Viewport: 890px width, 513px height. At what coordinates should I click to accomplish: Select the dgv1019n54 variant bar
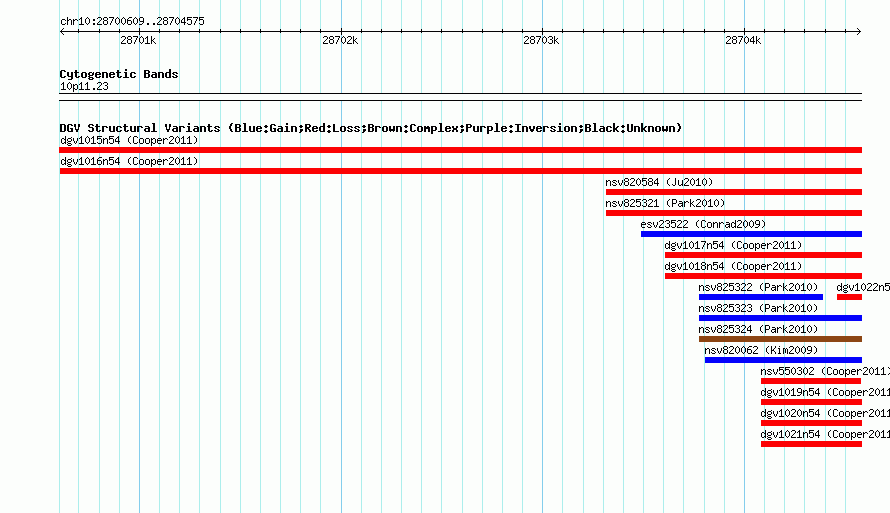tap(811, 402)
